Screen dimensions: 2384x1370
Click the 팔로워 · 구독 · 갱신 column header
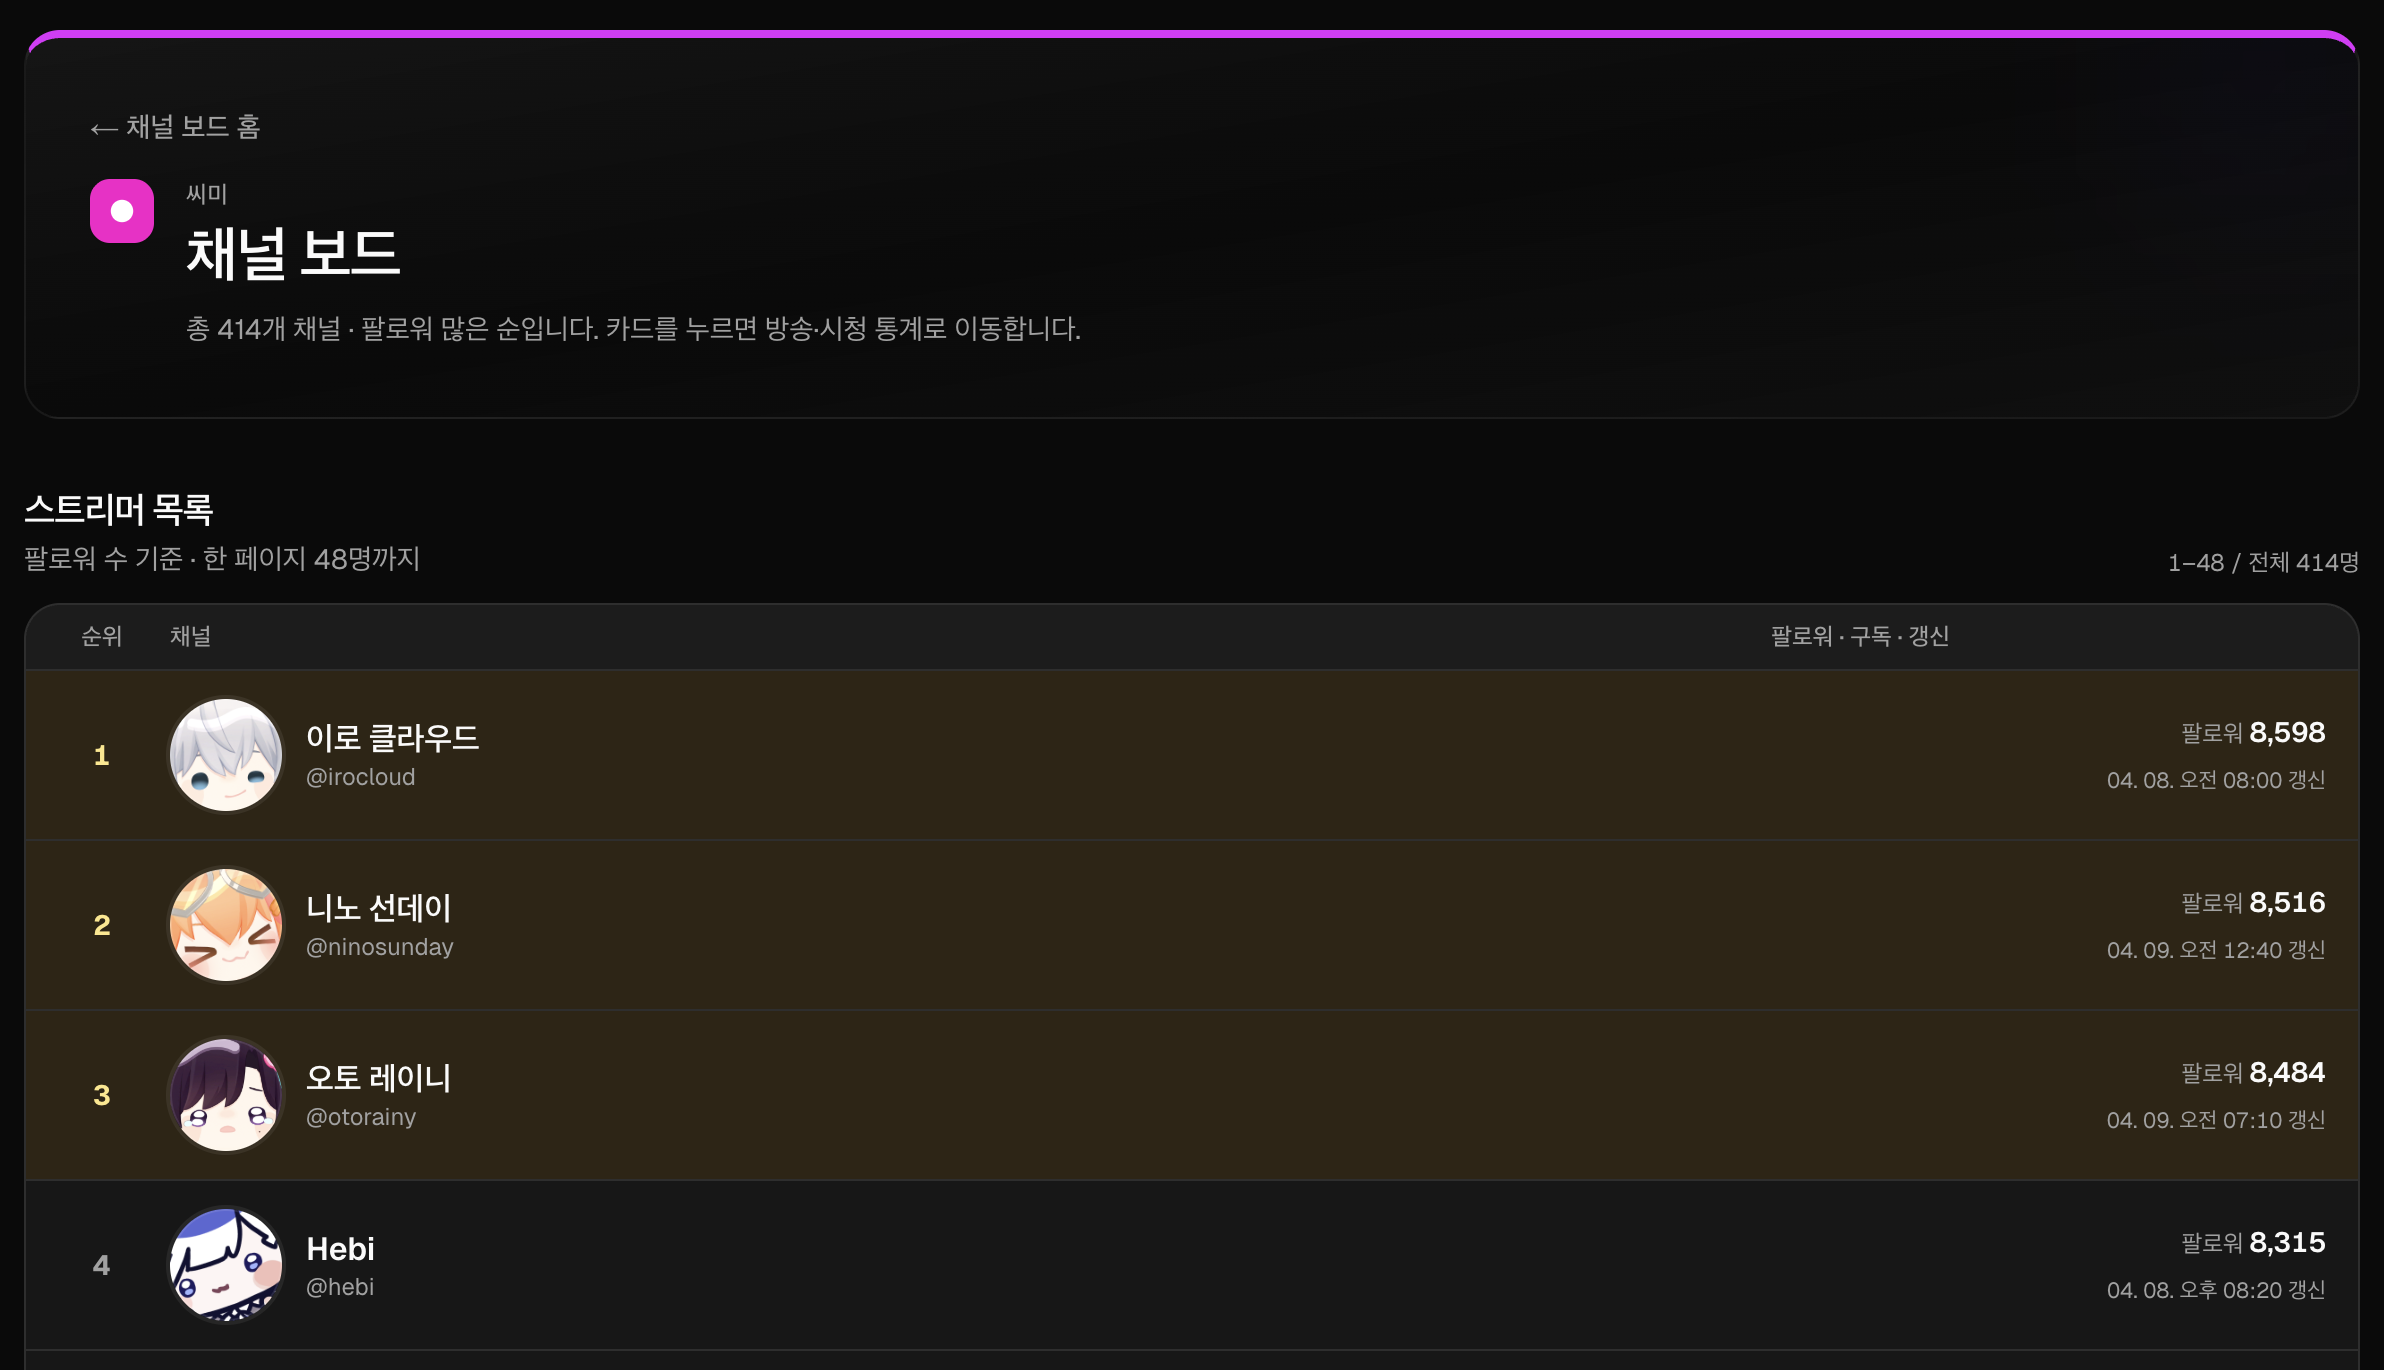tap(1860, 636)
